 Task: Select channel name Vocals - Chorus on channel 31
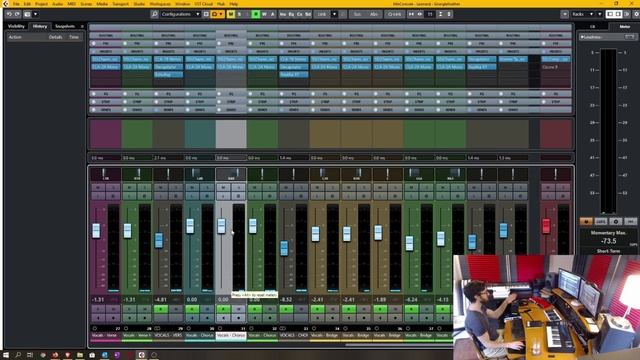point(231,336)
